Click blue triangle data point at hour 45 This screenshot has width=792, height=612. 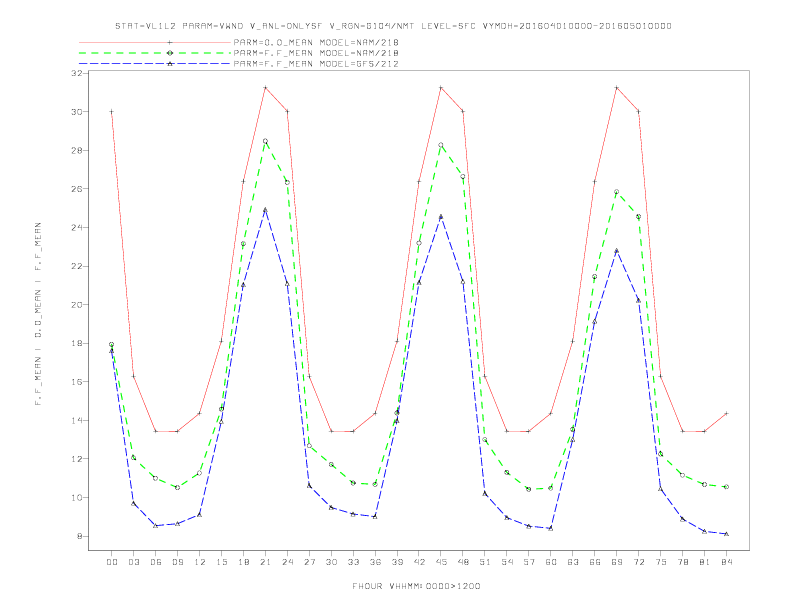coord(441,217)
